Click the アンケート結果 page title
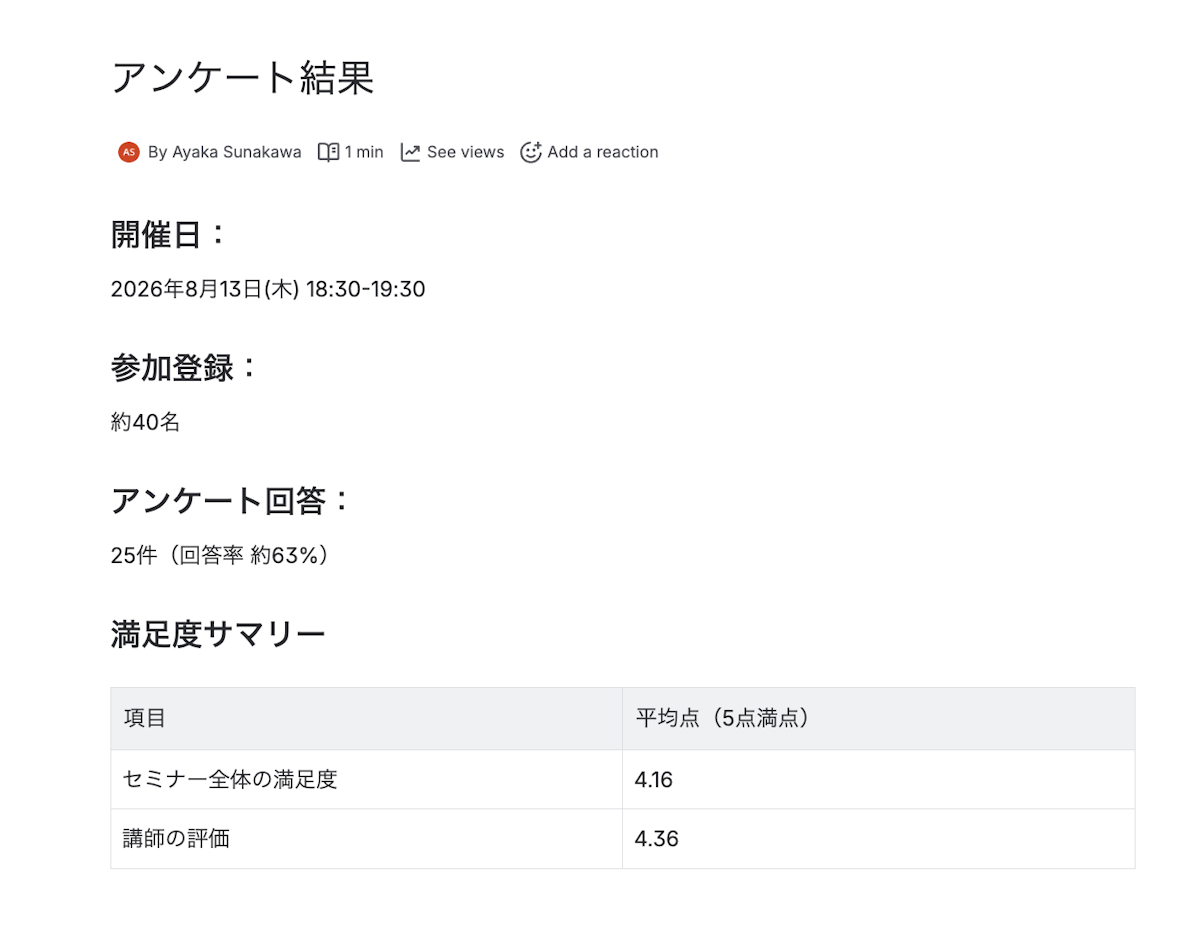Viewport: 1199px width, 929px height. [x=242, y=78]
